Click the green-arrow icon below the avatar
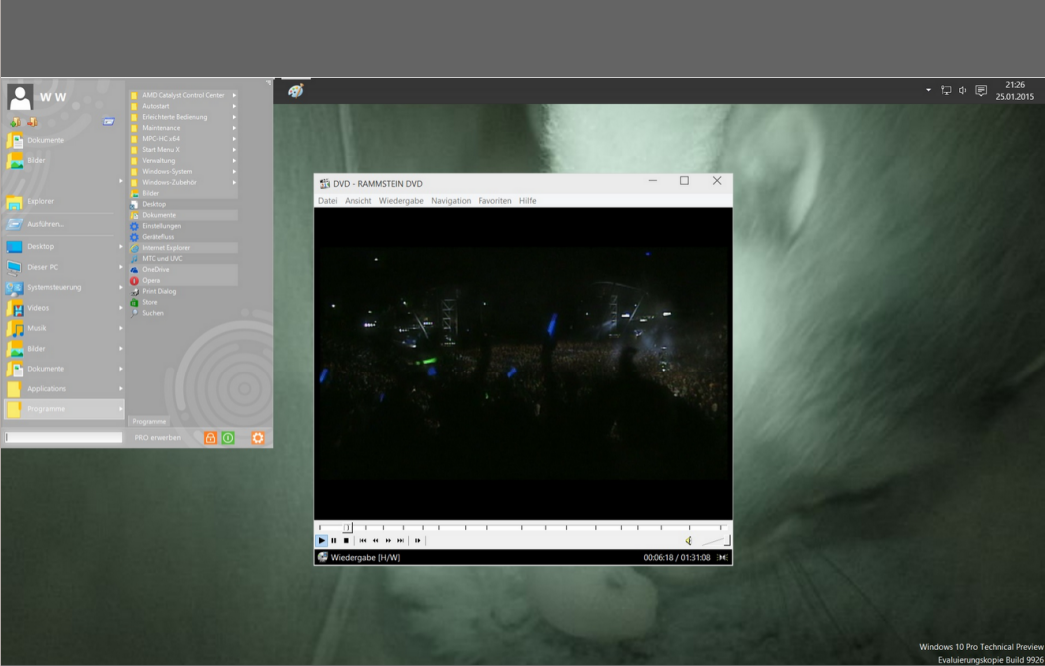The height and width of the screenshot is (666, 1045). click(15, 122)
